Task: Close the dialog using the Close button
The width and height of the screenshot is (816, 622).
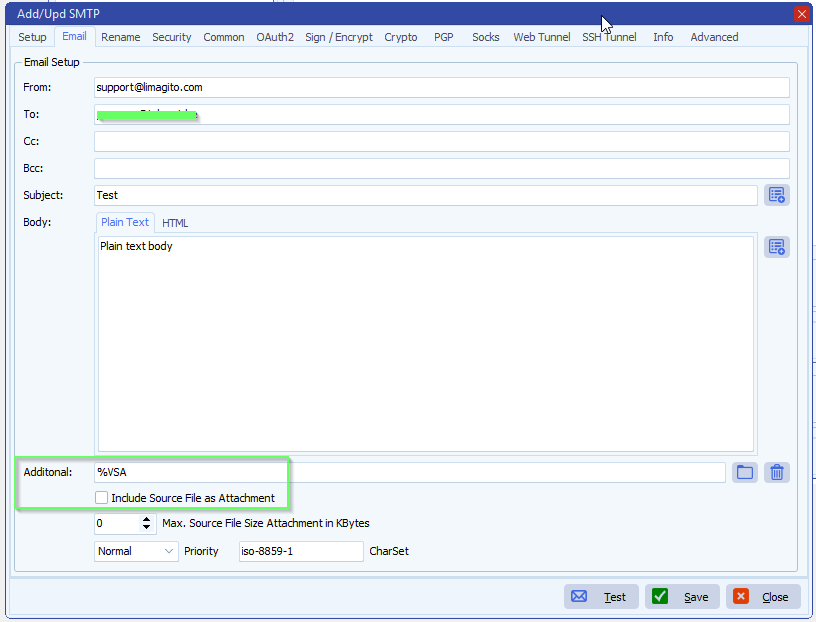Action: click(x=763, y=596)
